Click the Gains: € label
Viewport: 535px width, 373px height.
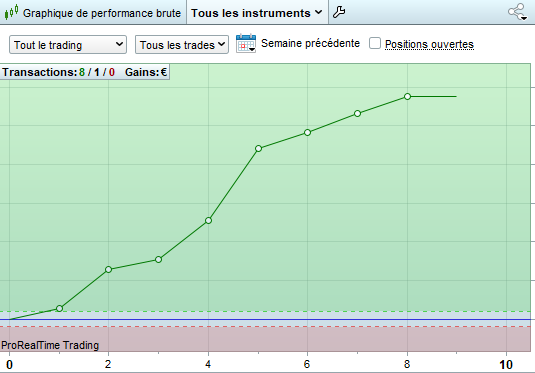pyautogui.click(x=146, y=72)
